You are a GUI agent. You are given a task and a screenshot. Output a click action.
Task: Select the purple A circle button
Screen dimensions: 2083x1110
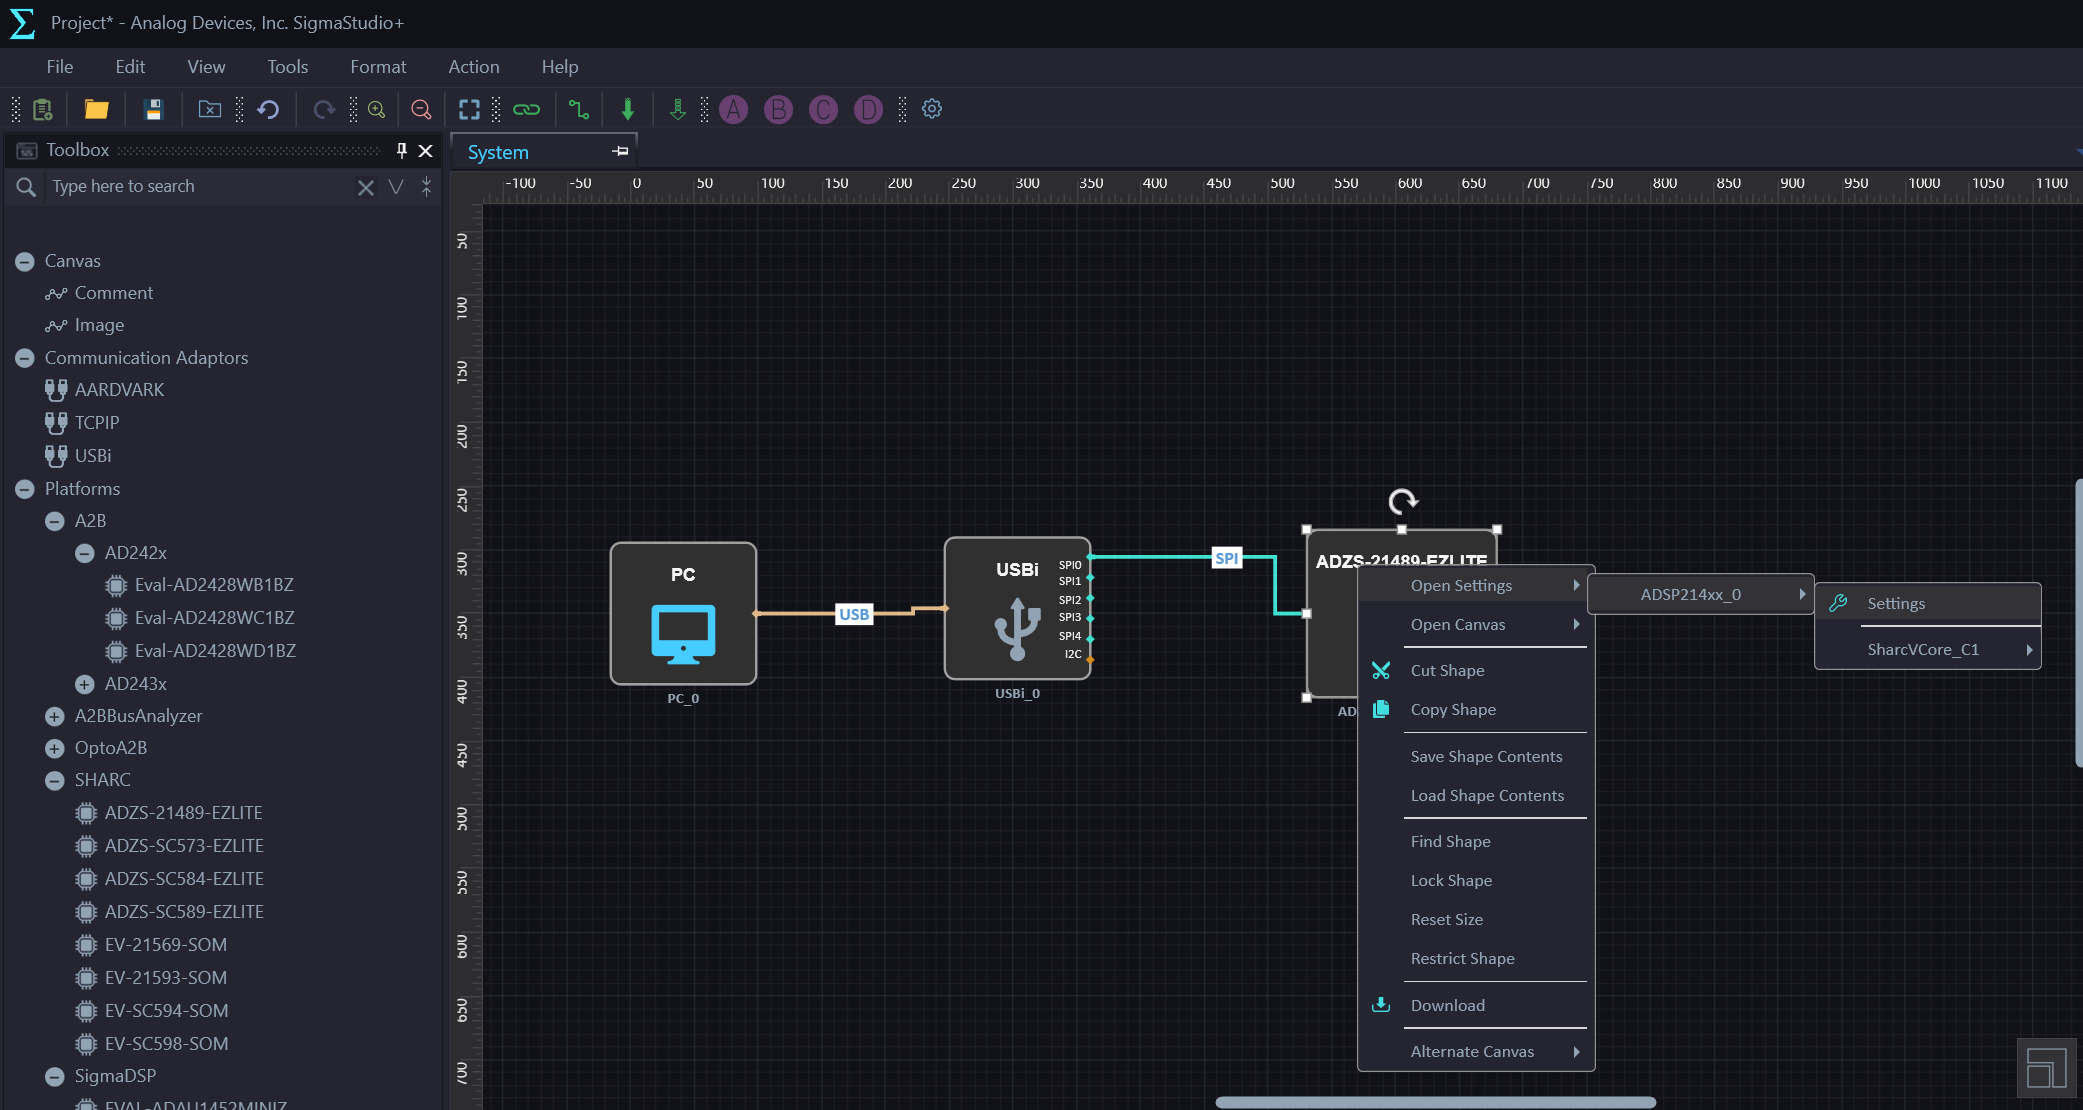click(x=734, y=109)
